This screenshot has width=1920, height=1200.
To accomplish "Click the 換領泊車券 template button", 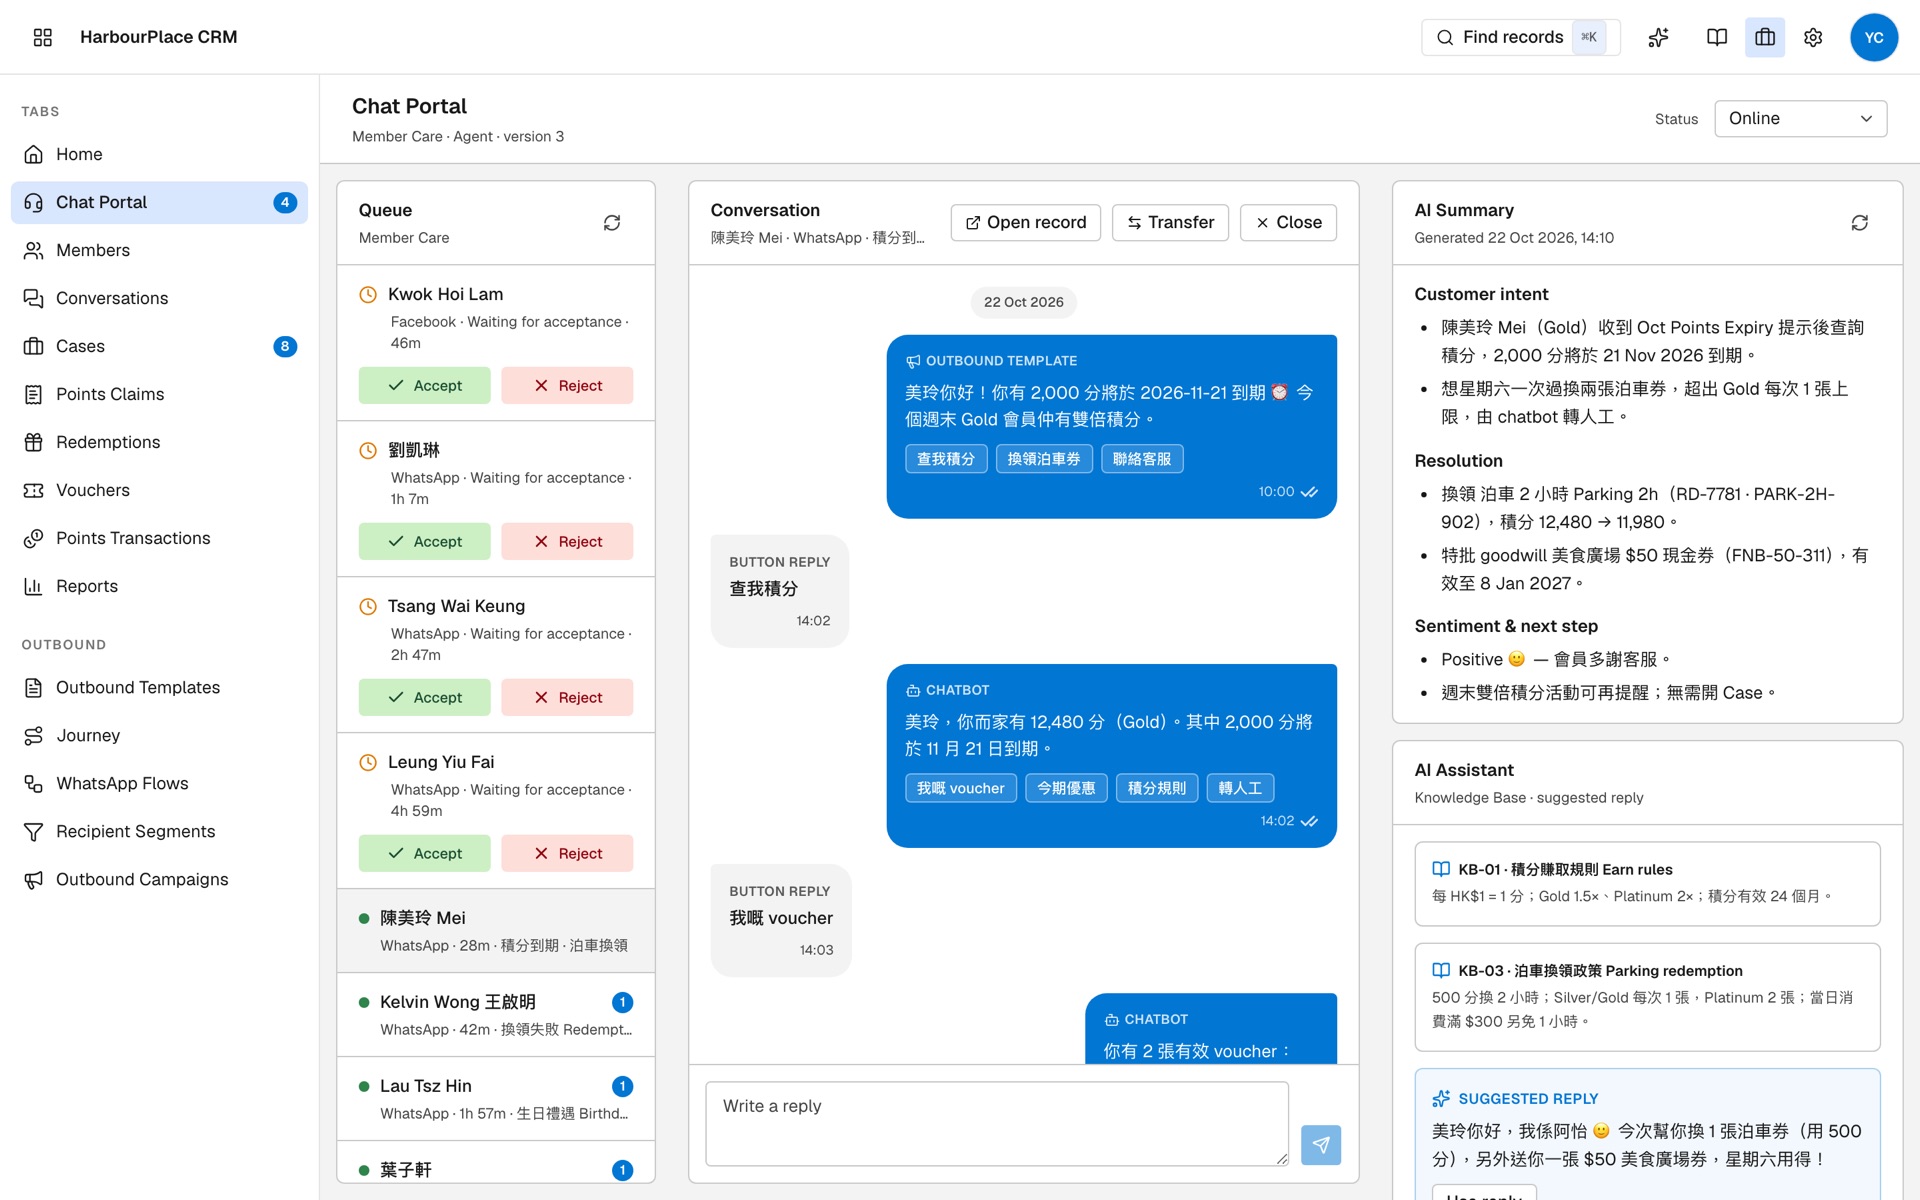I will (1044, 459).
